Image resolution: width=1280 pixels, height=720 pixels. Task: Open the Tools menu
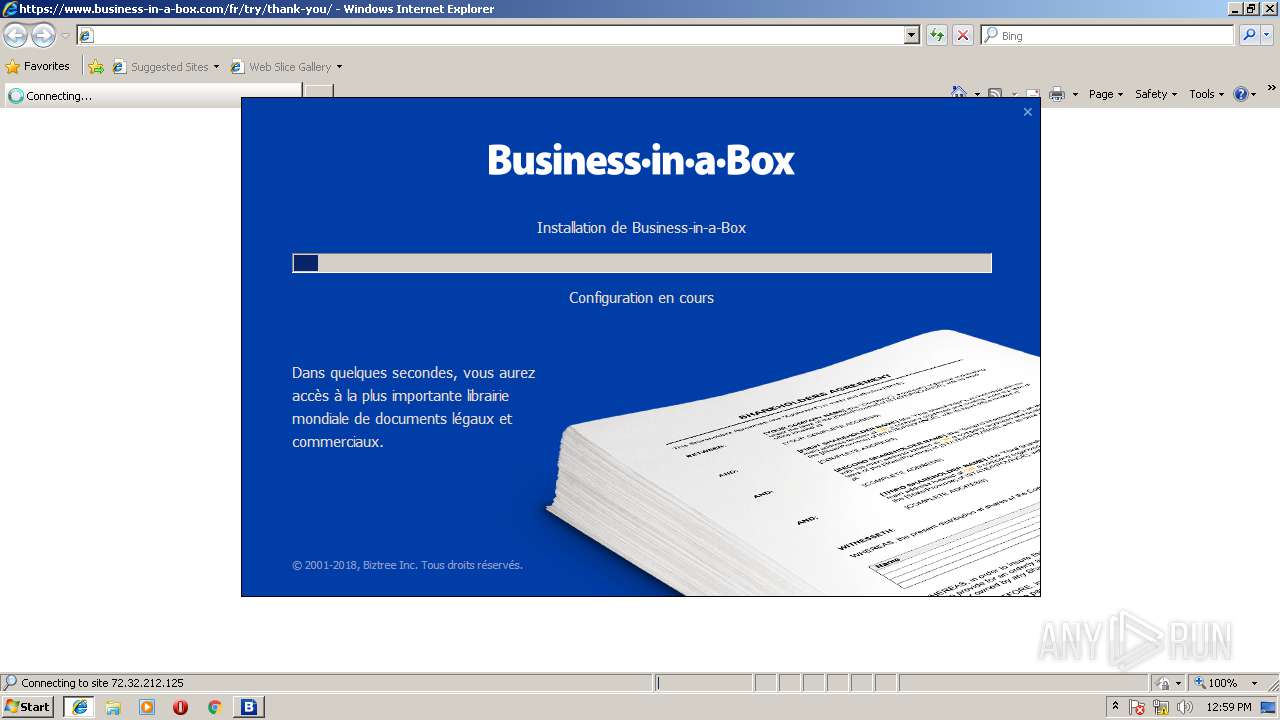1206,94
